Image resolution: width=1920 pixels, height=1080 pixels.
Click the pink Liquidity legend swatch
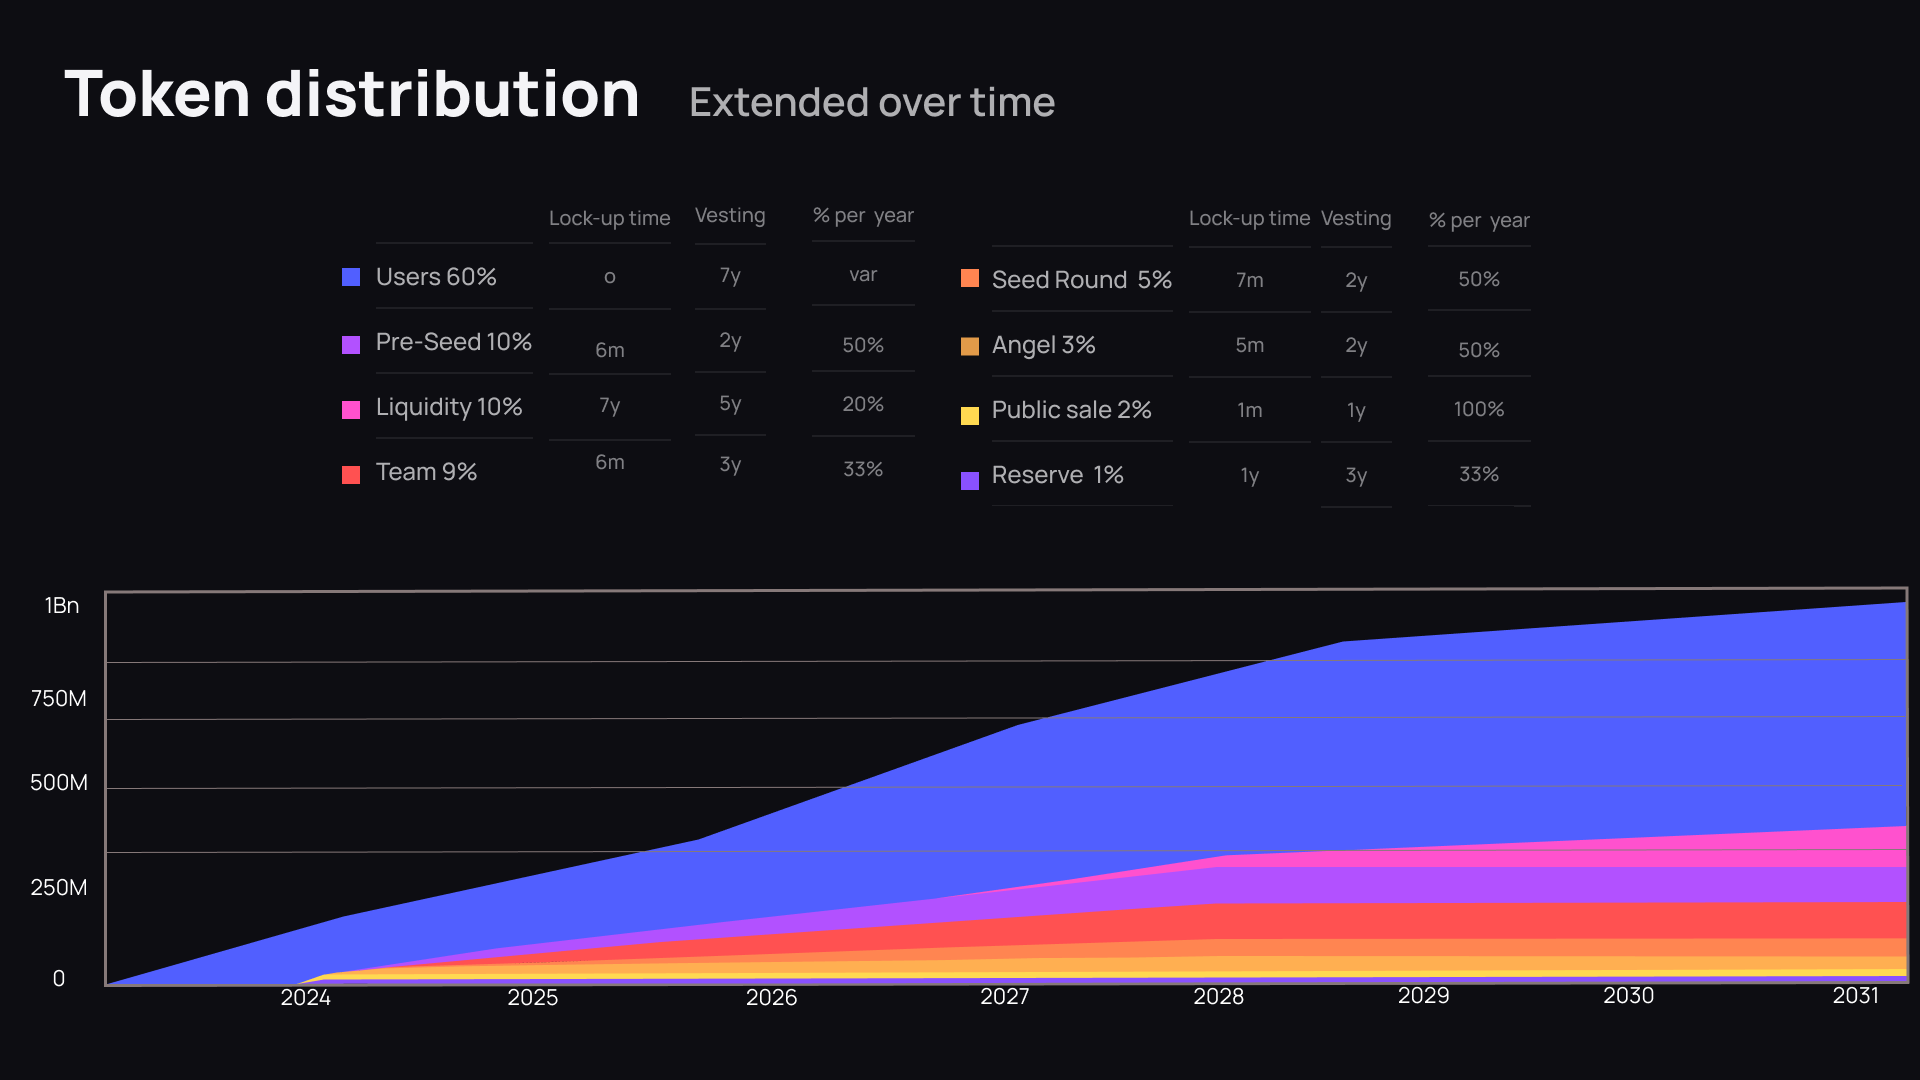(x=351, y=410)
